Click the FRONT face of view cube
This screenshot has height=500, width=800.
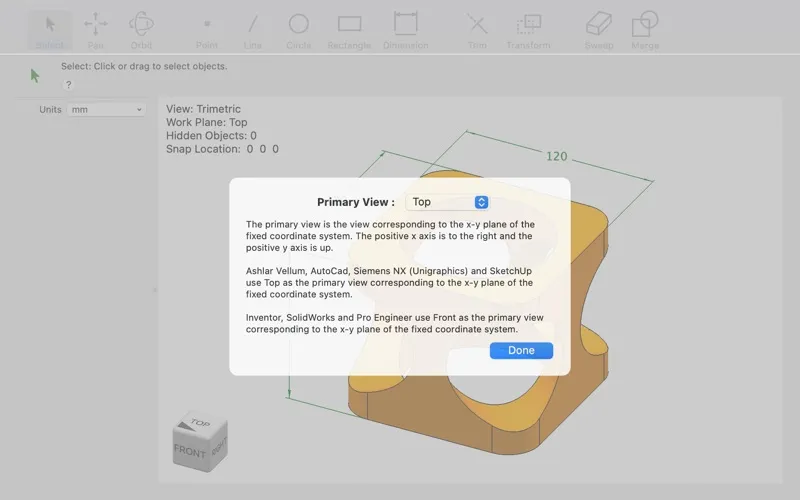pyautogui.click(x=190, y=451)
